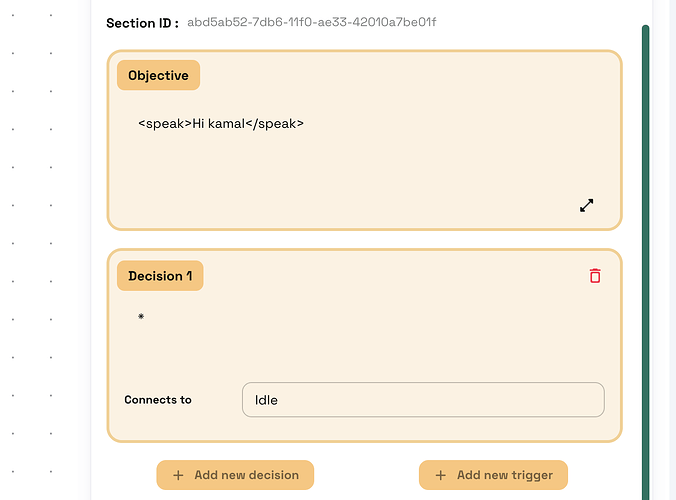Expand the Objective editor with arrows icon

click(587, 205)
